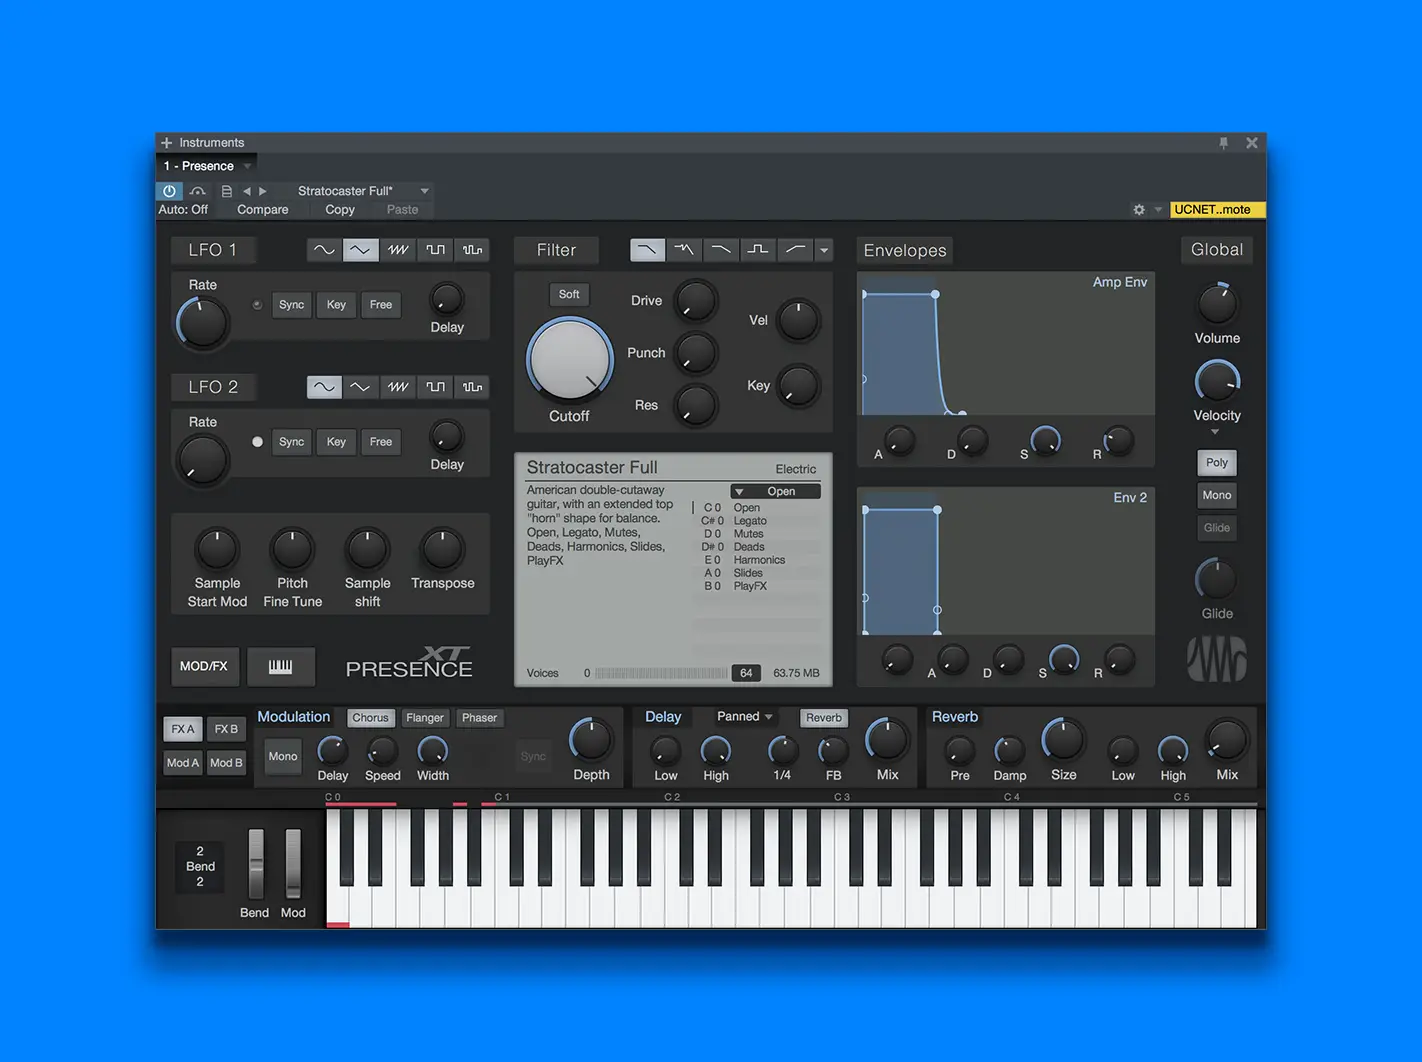Screen dimensions: 1422x1062
Task: Select LFO 2 sawtooth waveform
Action: (x=398, y=387)
